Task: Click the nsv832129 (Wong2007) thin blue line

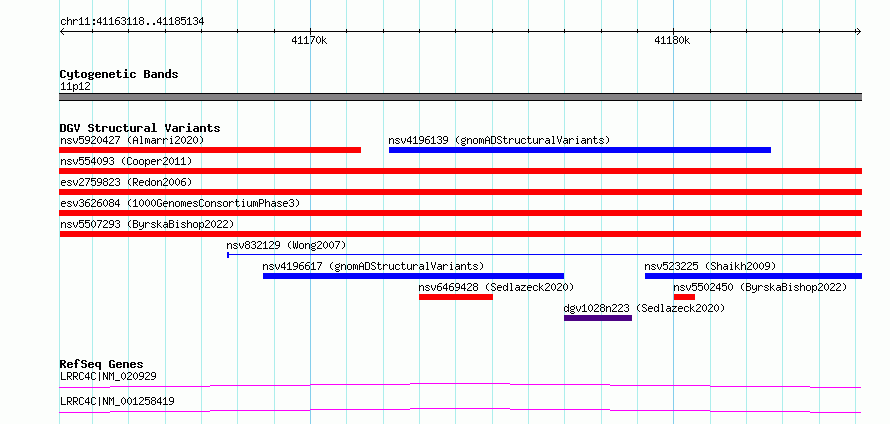Action: [x=544, y=255]
